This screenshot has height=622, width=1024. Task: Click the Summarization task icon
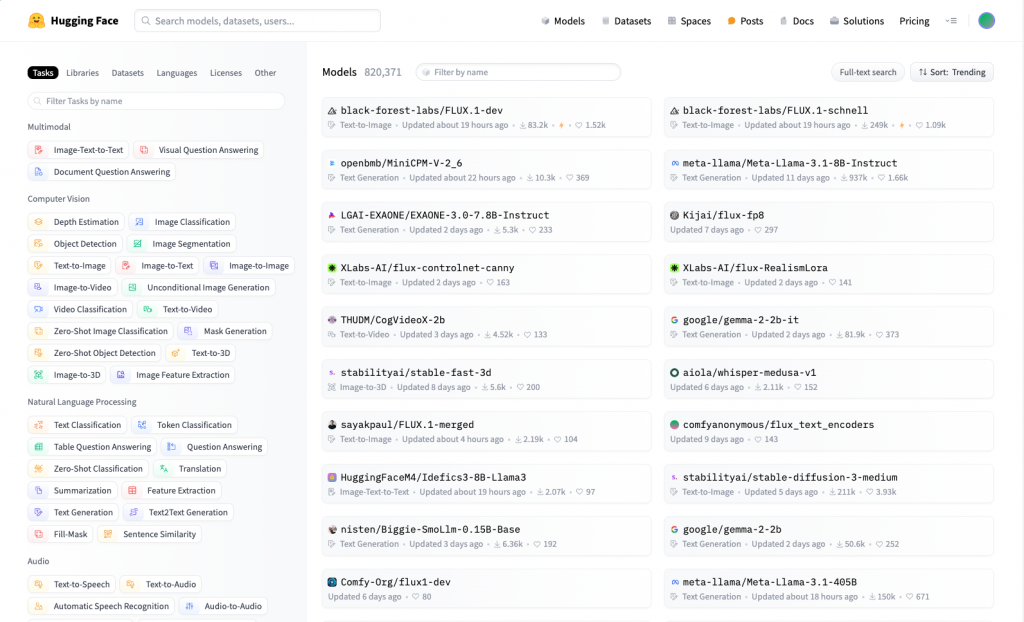click(39, 491)
